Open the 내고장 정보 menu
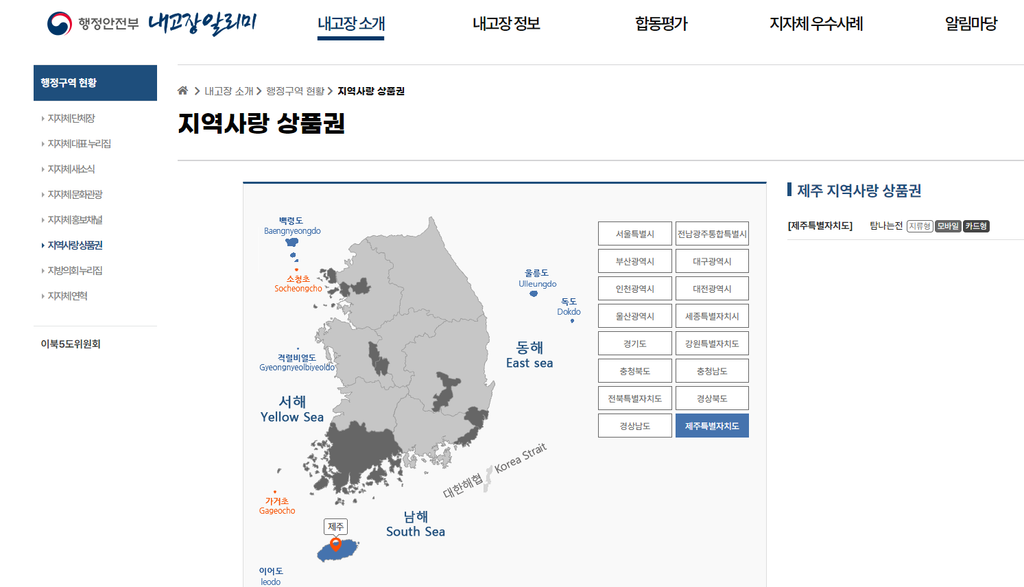The height and width of the screenshot is (587, 1024). click(506, 24)
